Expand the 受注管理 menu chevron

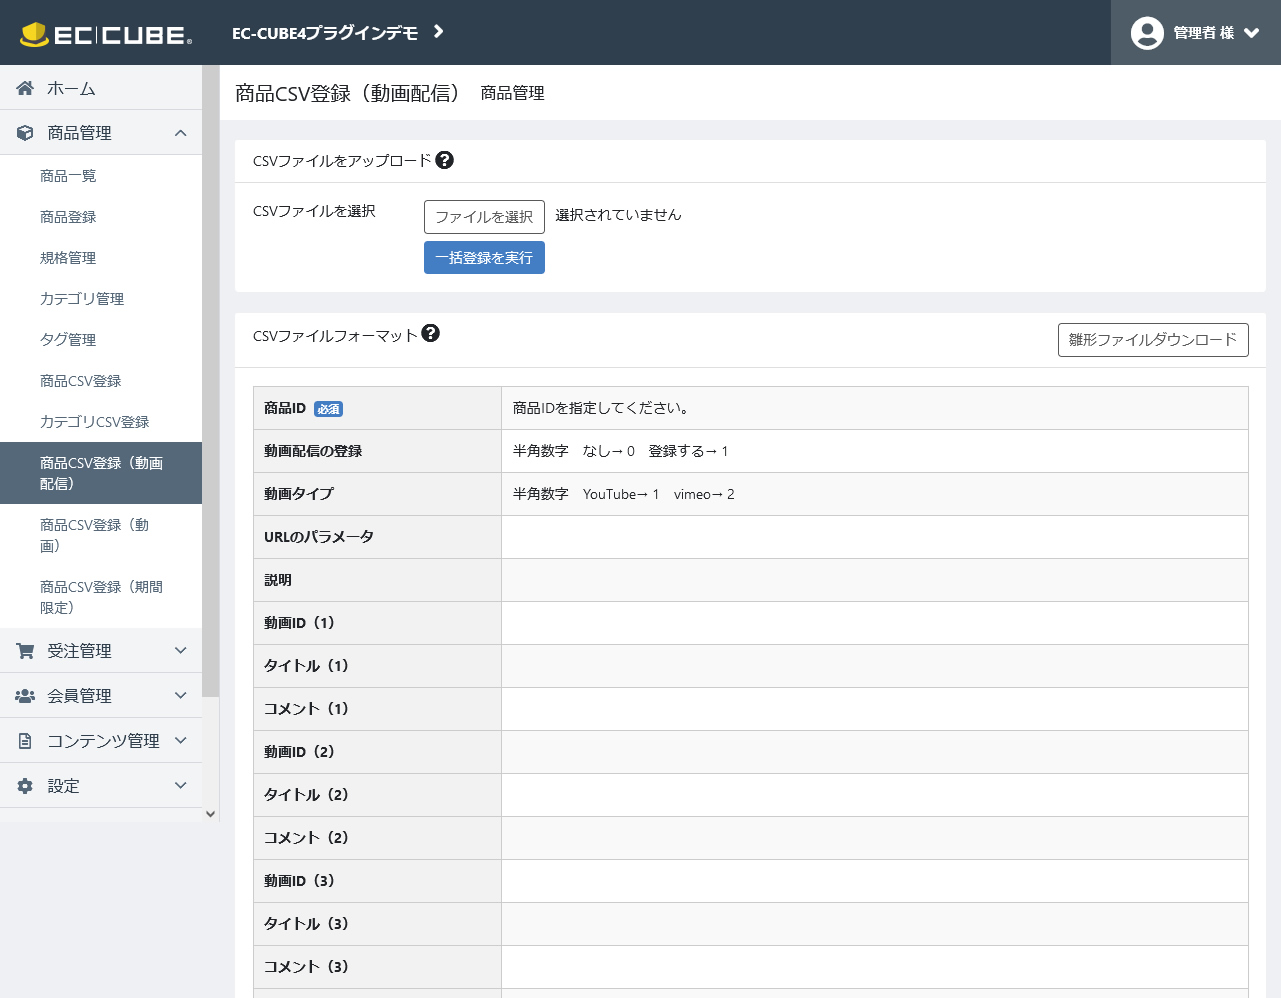click(x=180, y=651)
